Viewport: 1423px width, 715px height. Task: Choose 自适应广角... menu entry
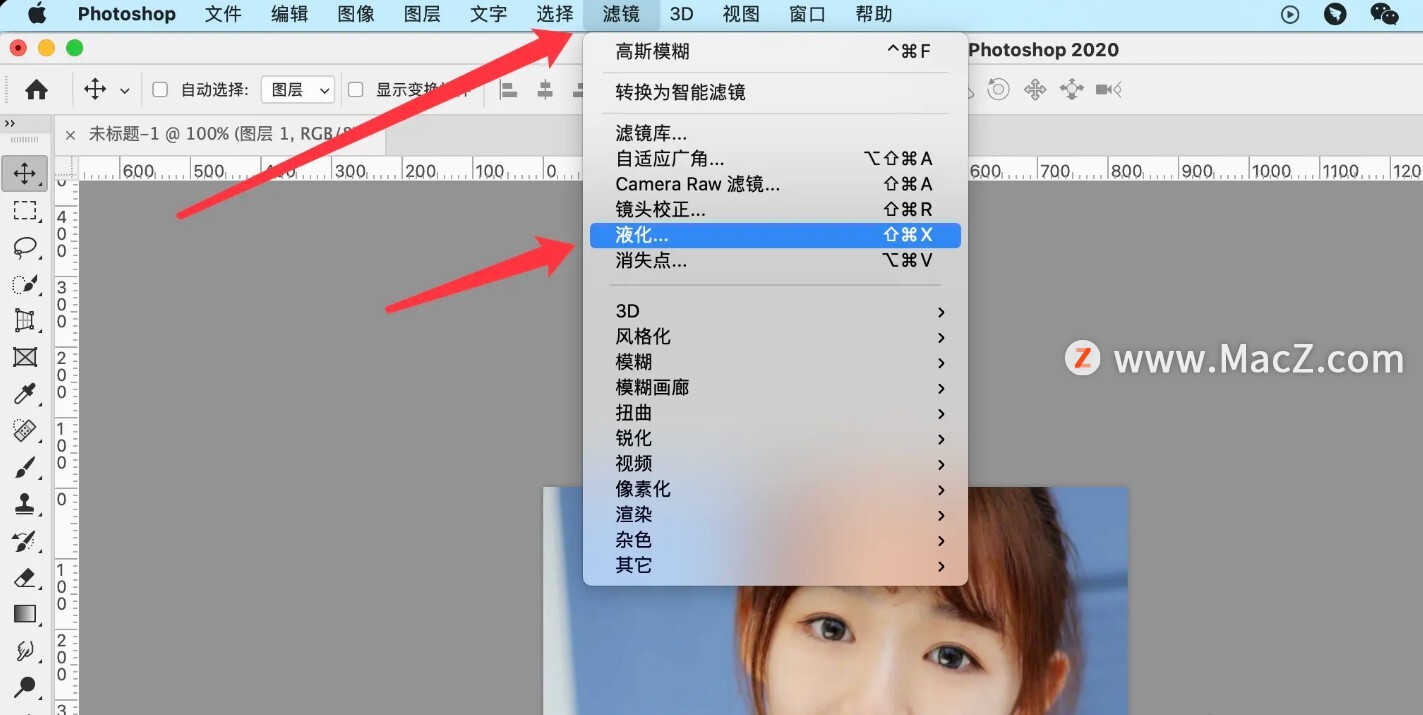(x=774, y=158)
